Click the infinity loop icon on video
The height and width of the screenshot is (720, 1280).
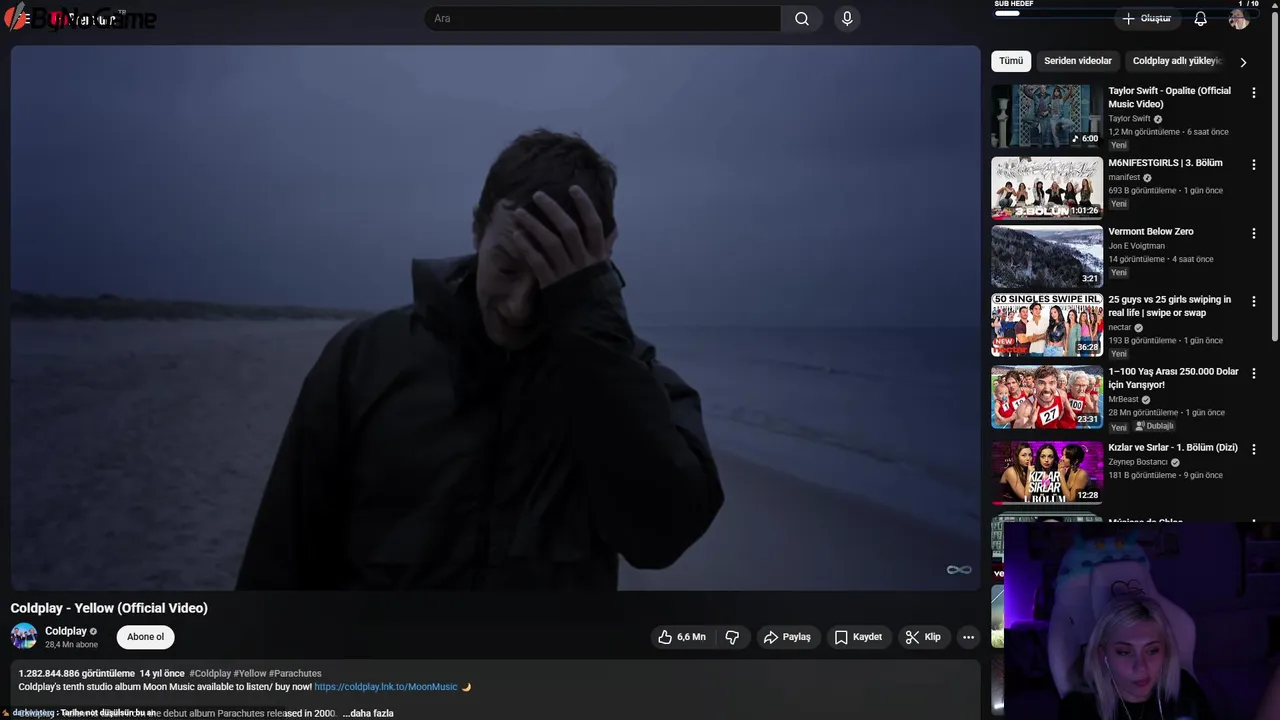point(959,570)
